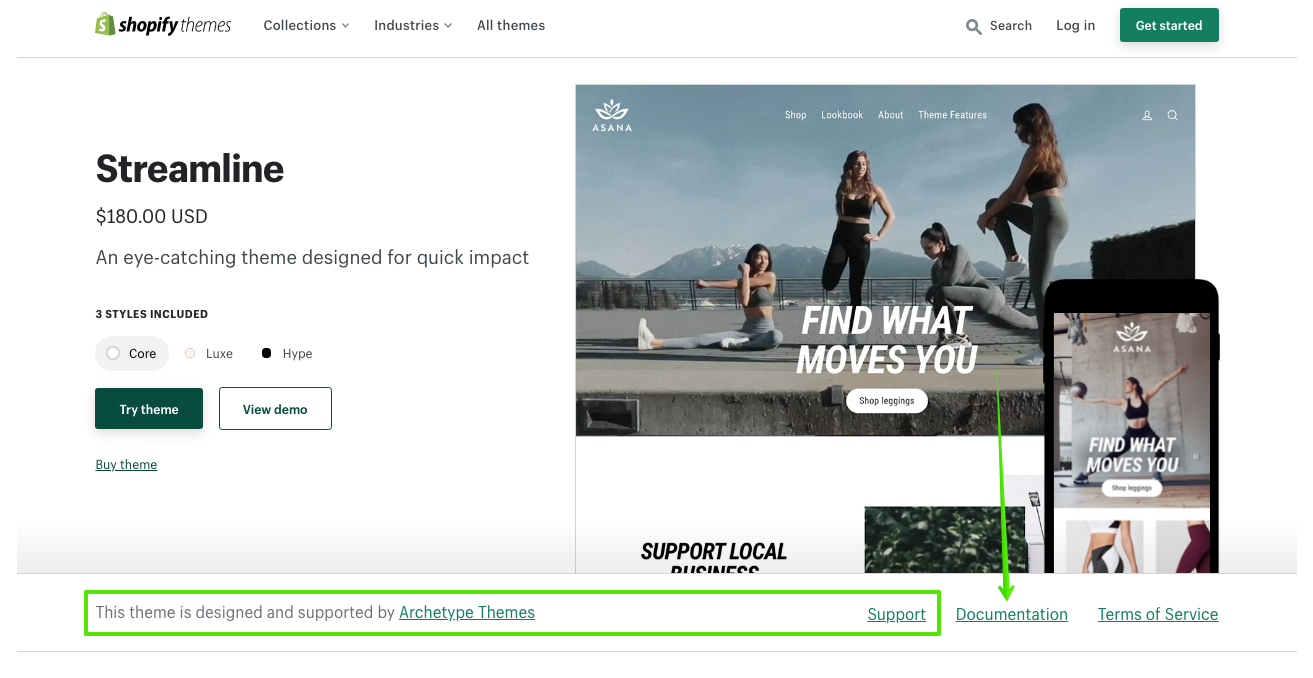
Task: Click the SUPPORT LOCAL BUSINESS heading in preview
Action: point(714,558)
